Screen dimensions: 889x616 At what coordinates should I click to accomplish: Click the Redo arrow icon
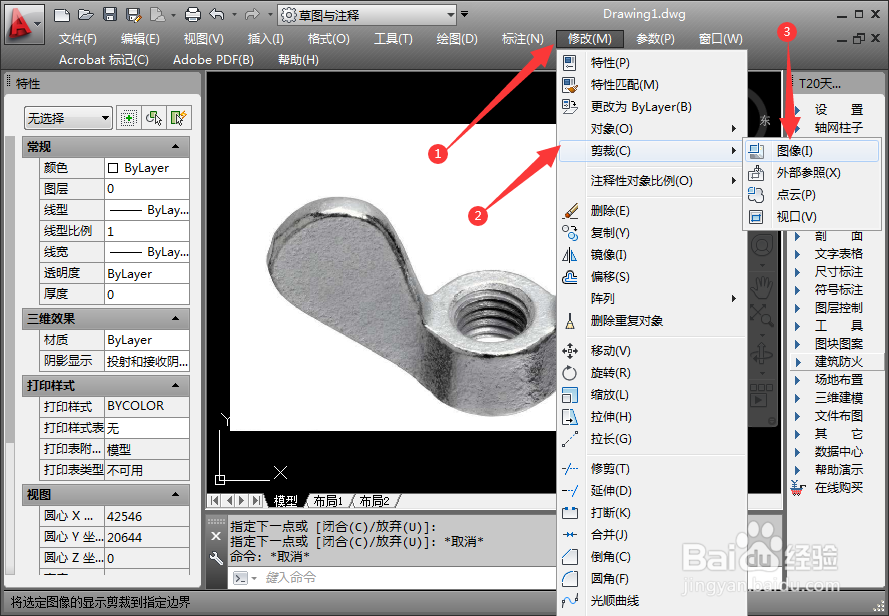pyautogui.click(x=252, y=15)
